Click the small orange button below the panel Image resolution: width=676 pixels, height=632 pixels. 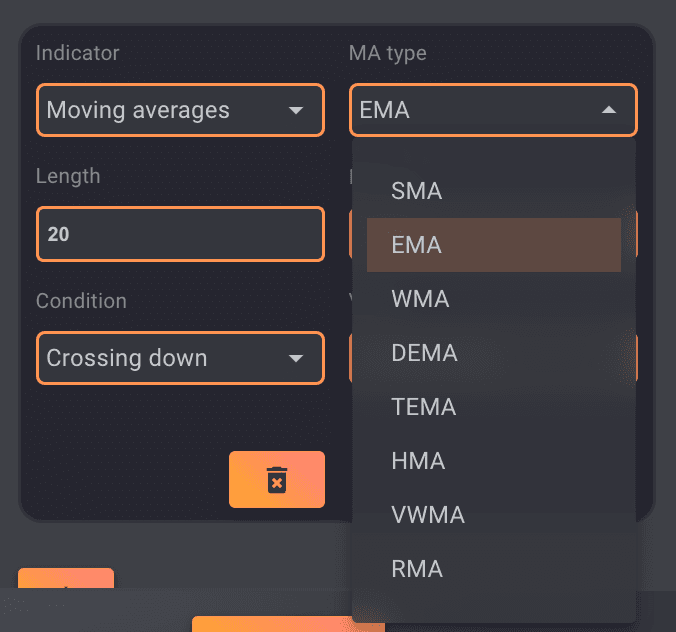[x=66, y=582]
